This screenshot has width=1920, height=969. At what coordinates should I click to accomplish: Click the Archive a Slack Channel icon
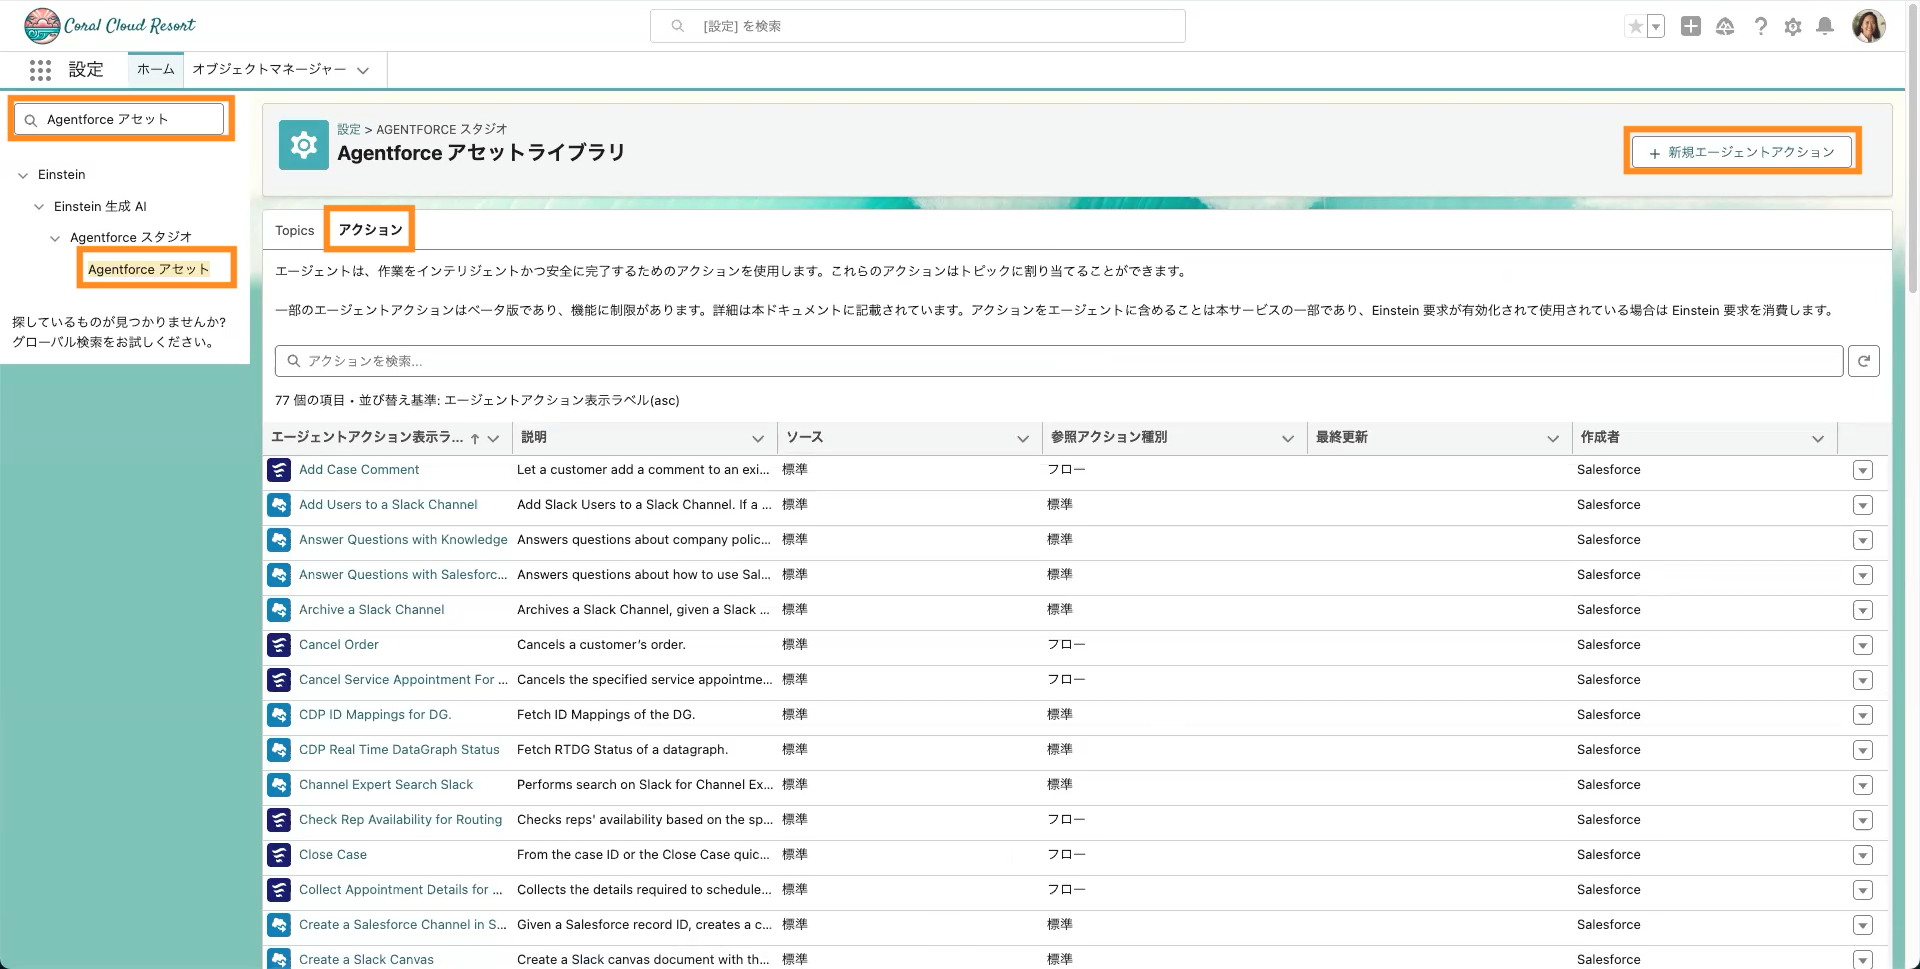[x=279, y=610]
